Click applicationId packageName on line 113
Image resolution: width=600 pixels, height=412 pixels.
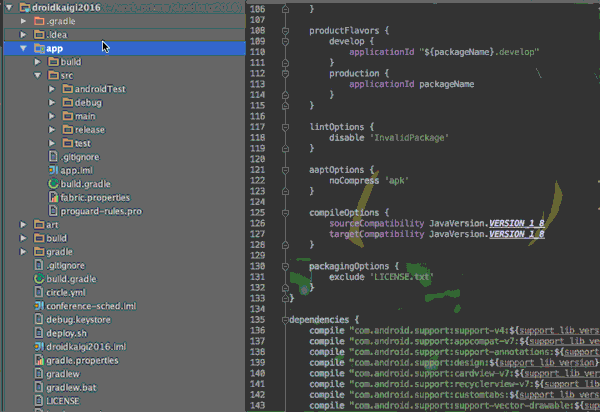pos(412,84)
